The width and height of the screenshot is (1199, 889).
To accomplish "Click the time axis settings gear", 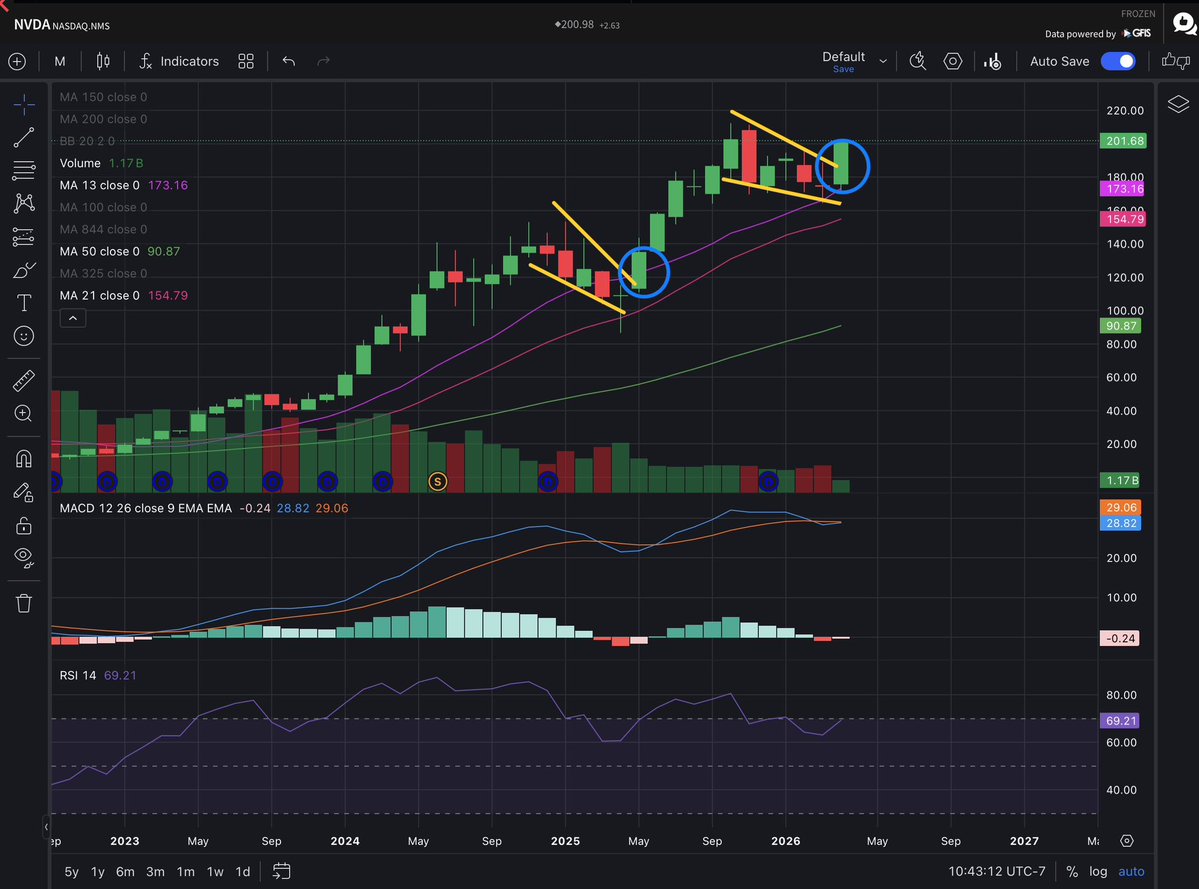I will tap(1126, 841).
